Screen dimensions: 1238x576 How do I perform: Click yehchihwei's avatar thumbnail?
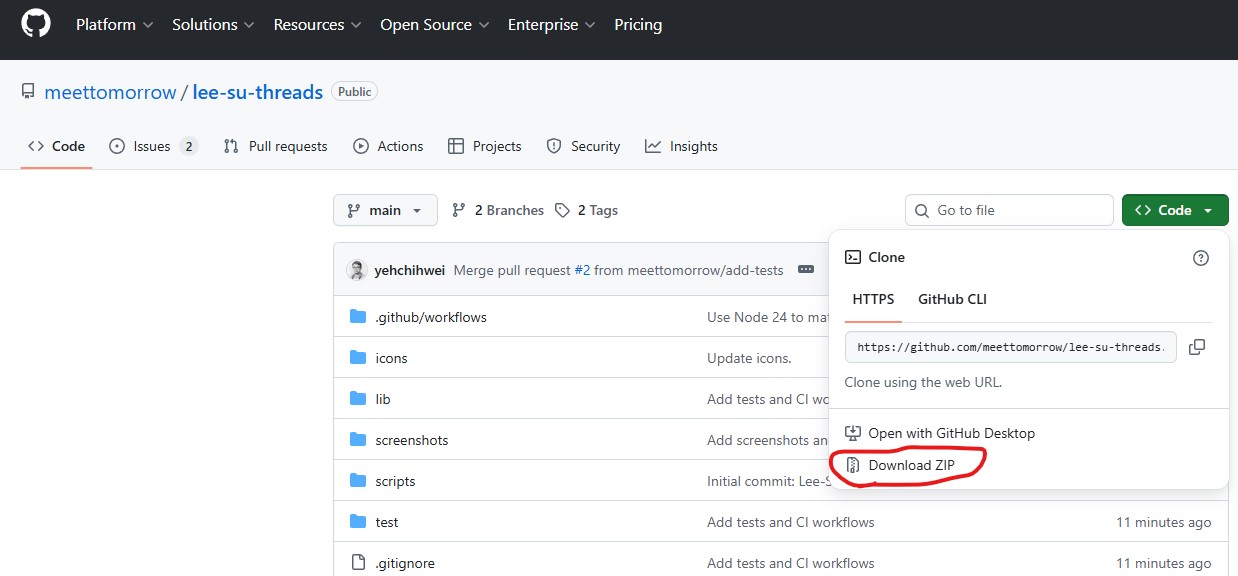click(x=356, y=270)
